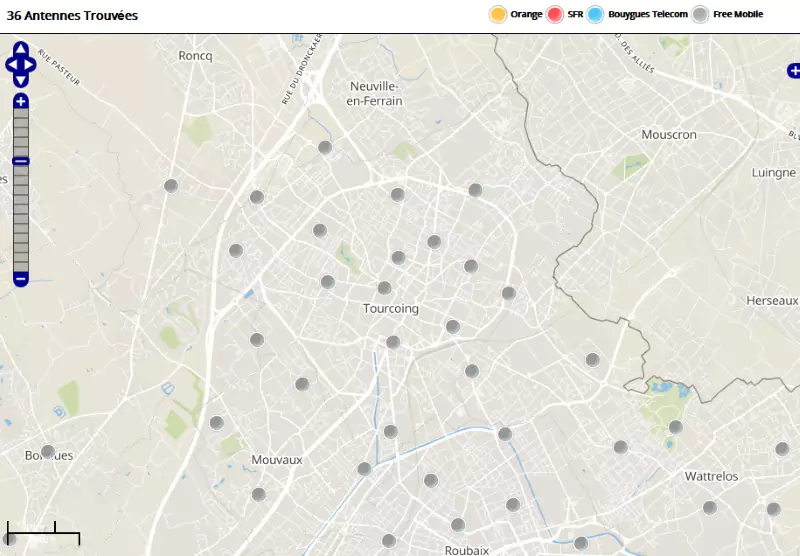Select the Free Mobile legend label

click(738, 14)
